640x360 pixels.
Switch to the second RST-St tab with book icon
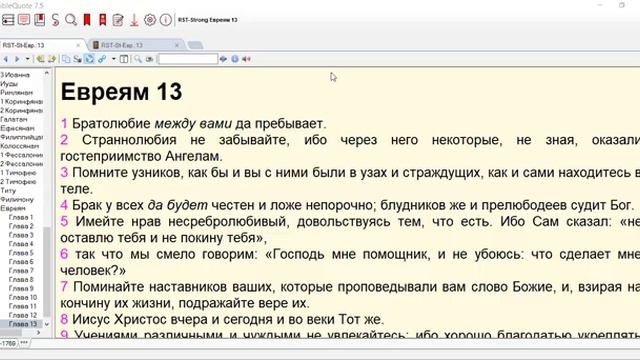[122, 45]
